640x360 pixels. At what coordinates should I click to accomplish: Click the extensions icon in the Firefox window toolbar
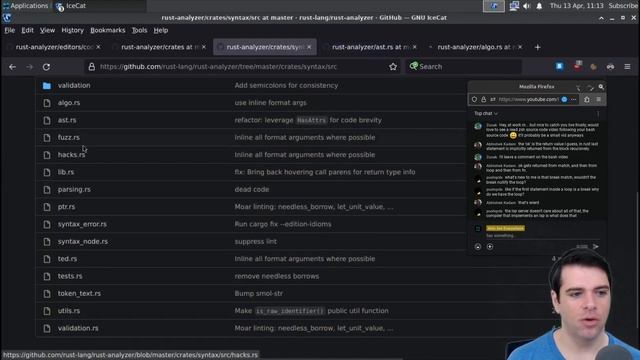pos(587,99)
